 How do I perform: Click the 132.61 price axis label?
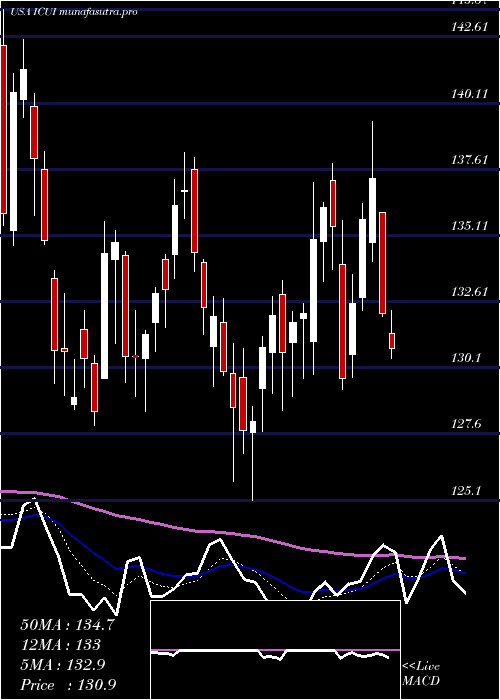pos(469,292)
